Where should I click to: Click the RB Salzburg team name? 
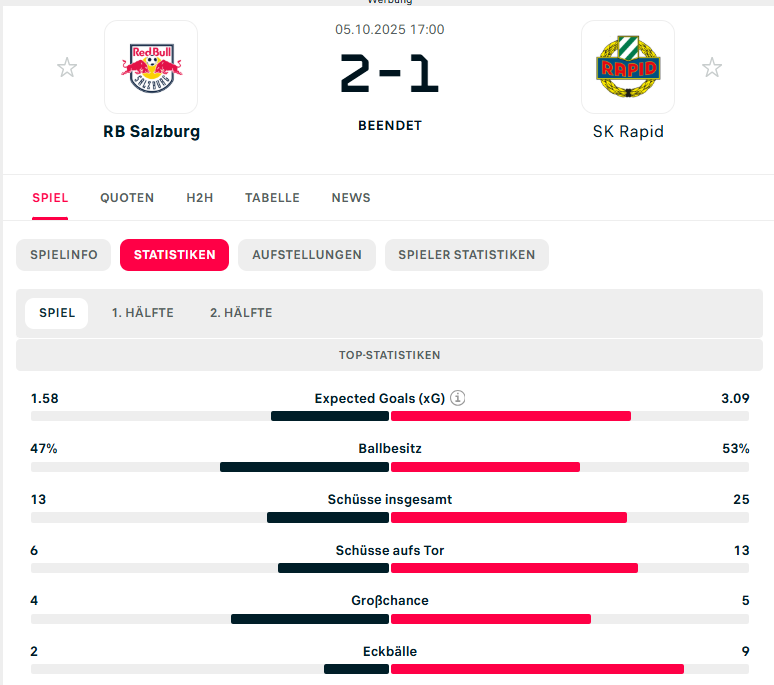(x=151, y=131)
